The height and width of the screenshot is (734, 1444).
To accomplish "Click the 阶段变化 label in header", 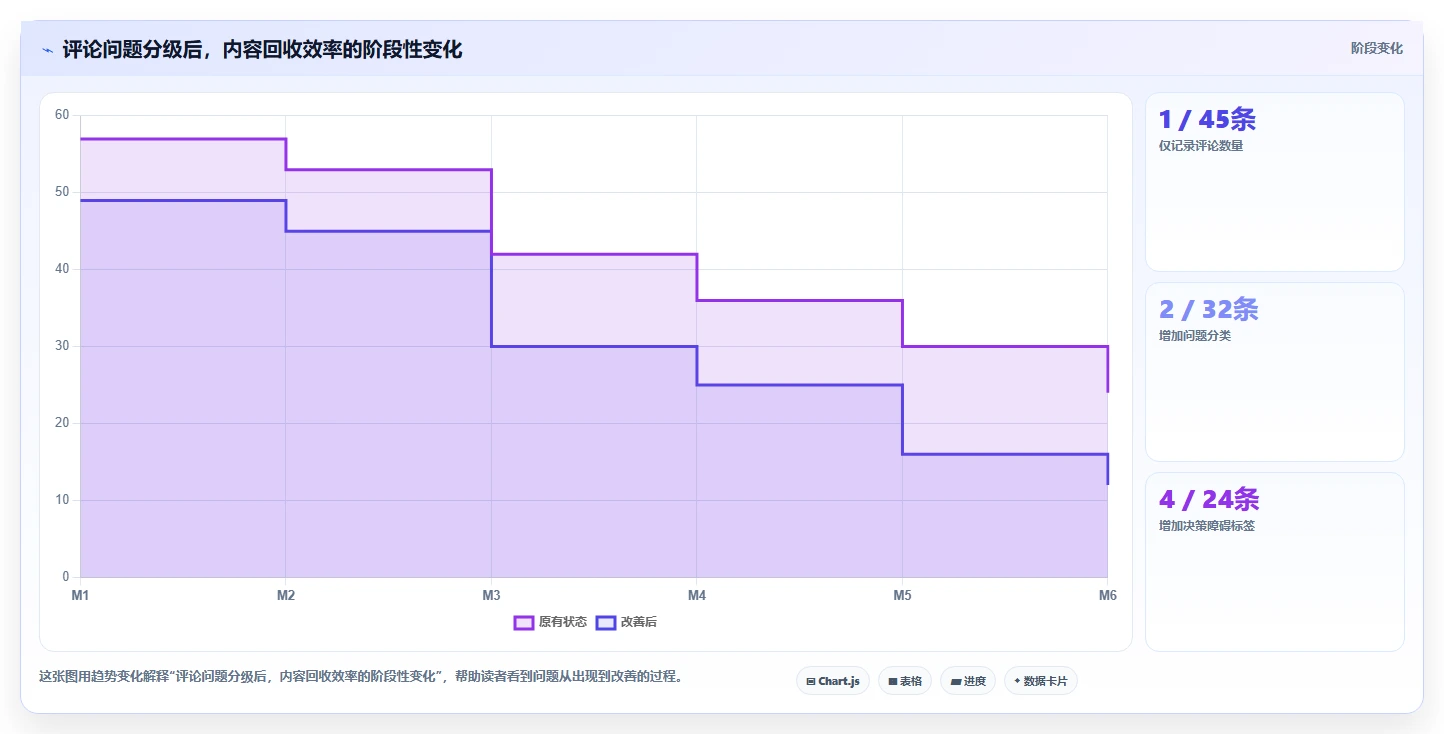I will 1376,48.
